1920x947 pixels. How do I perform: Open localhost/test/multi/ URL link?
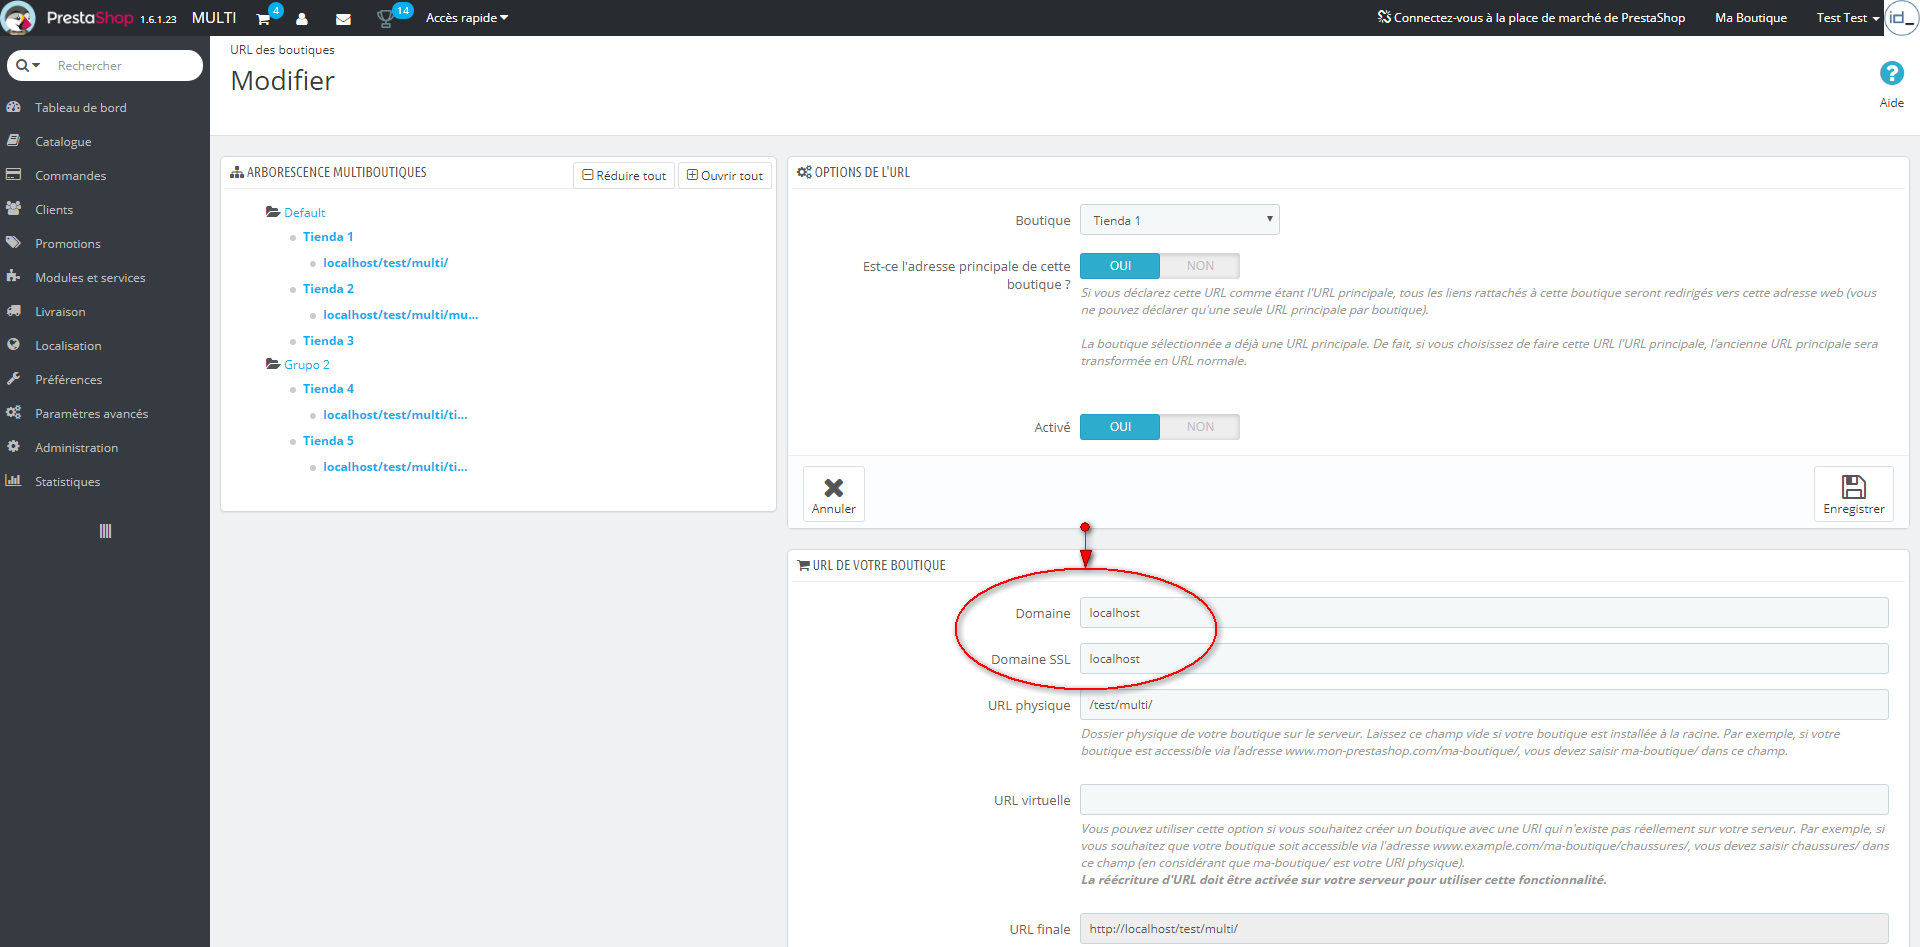tap(385, 263)
